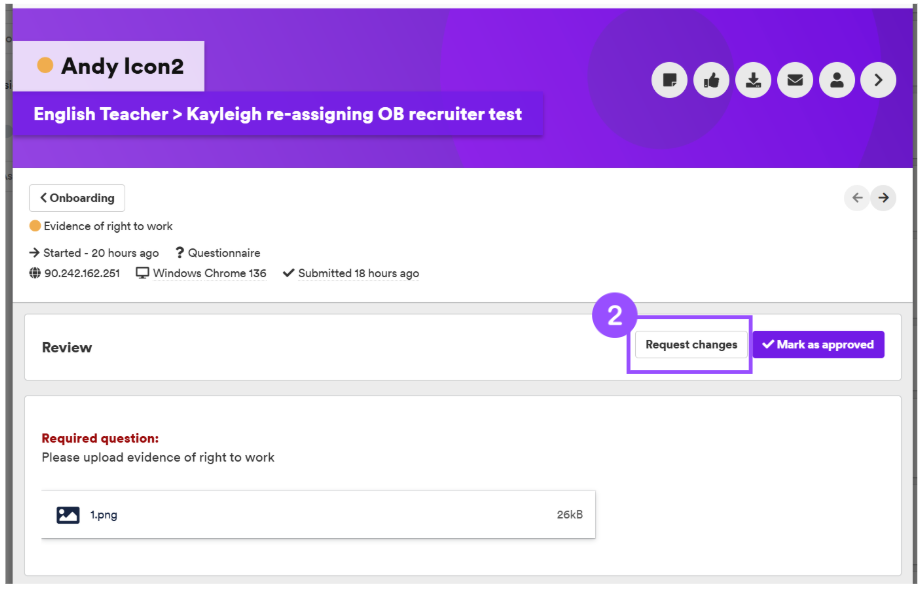Screen dimensions: 922x589
Task: Click the globe icon beside IP address
Action: [x=35, y=273]
